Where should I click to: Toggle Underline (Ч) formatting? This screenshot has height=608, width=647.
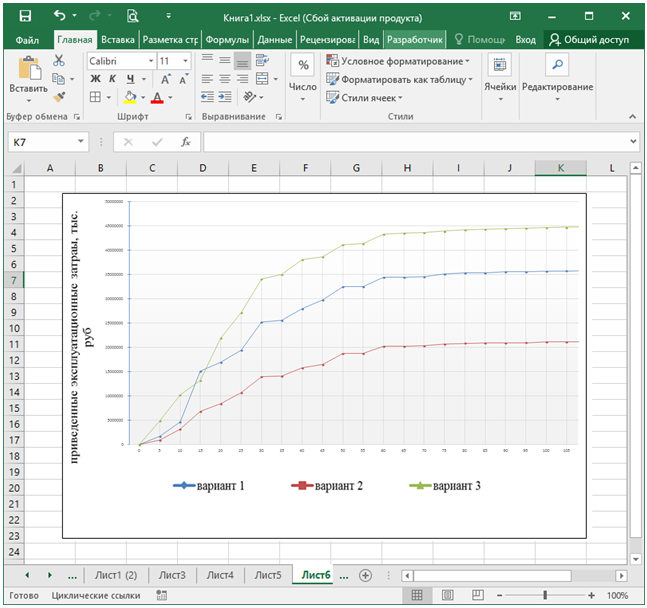tap(130, 78)
